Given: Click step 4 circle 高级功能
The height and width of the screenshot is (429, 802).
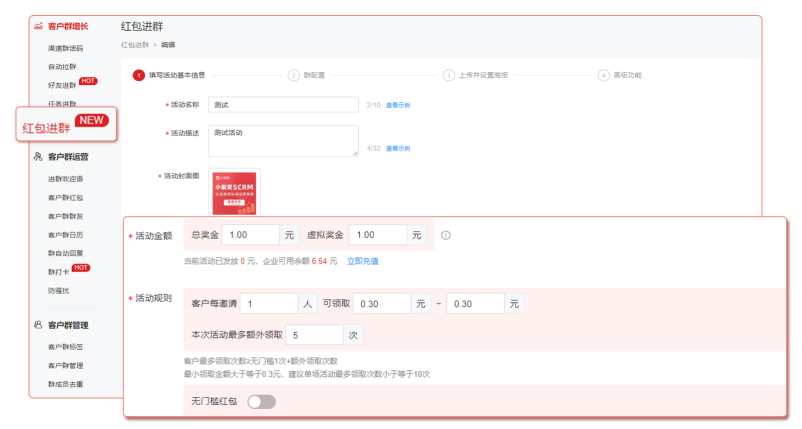Looking at the screenshot, I should [603, 75].
